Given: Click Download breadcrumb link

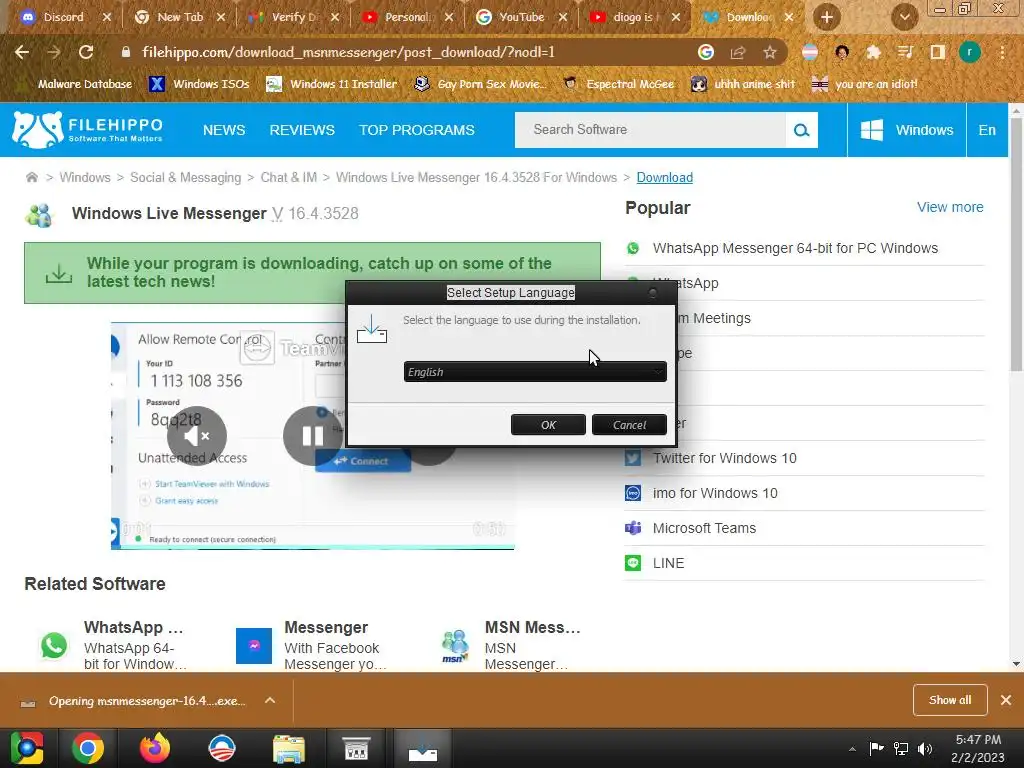Looking at the screenshot, I should 665,178.
